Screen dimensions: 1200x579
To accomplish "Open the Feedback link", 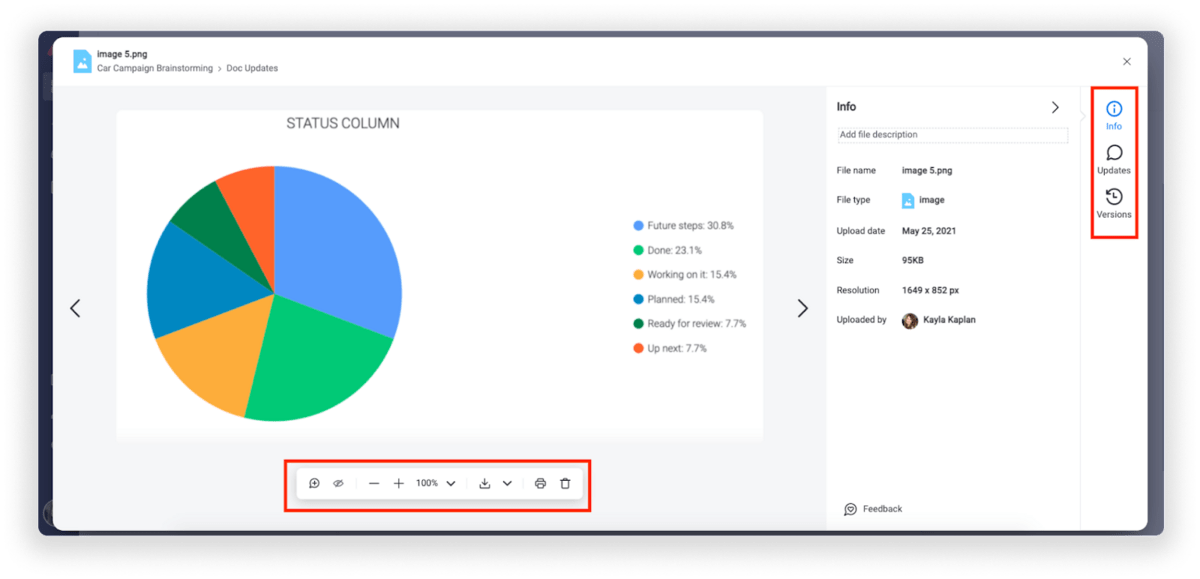I will point(873,509).
